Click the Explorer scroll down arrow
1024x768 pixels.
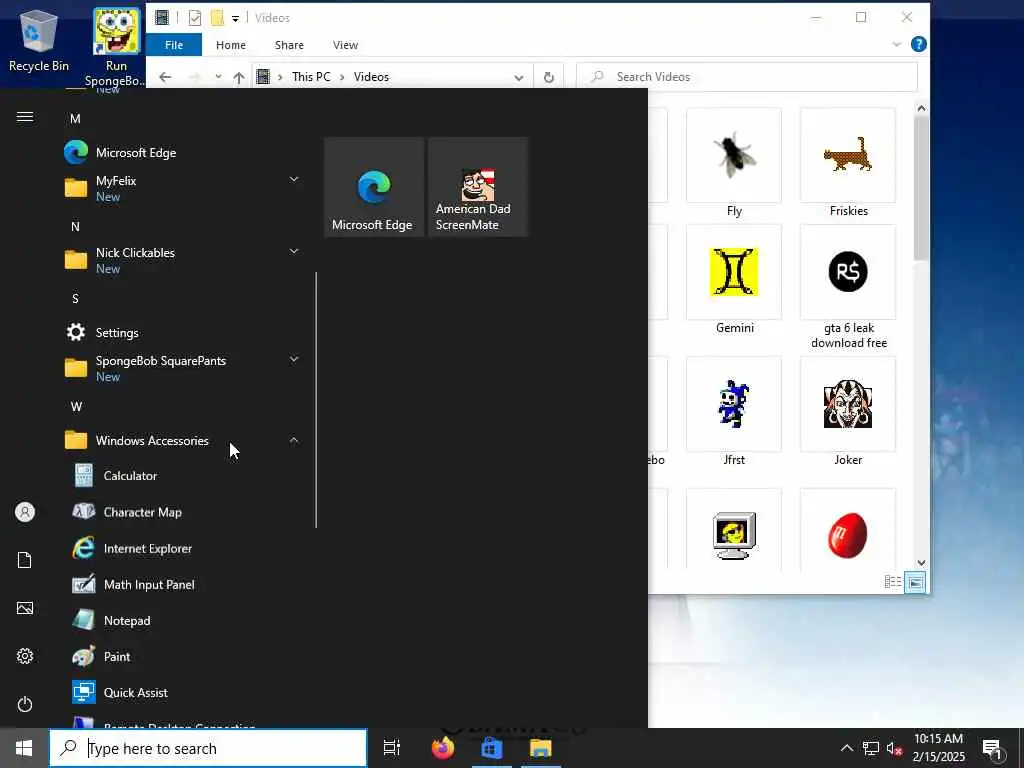coord(921,562)
